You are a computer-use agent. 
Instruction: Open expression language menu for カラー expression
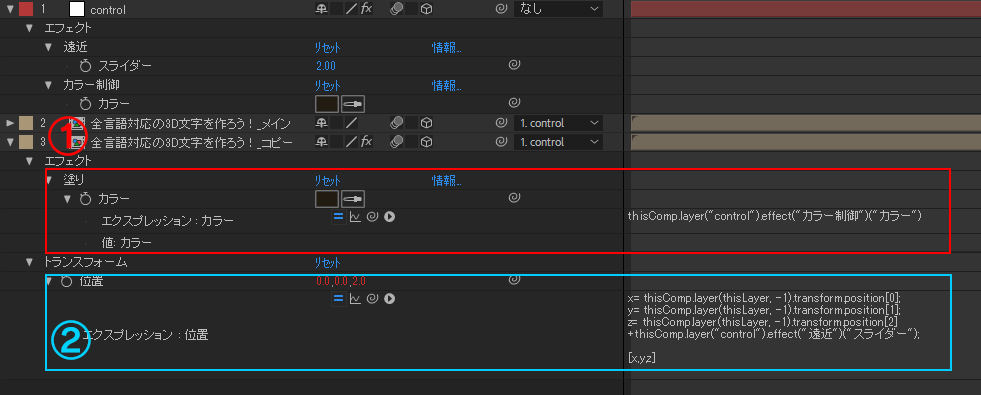[389, 217]
